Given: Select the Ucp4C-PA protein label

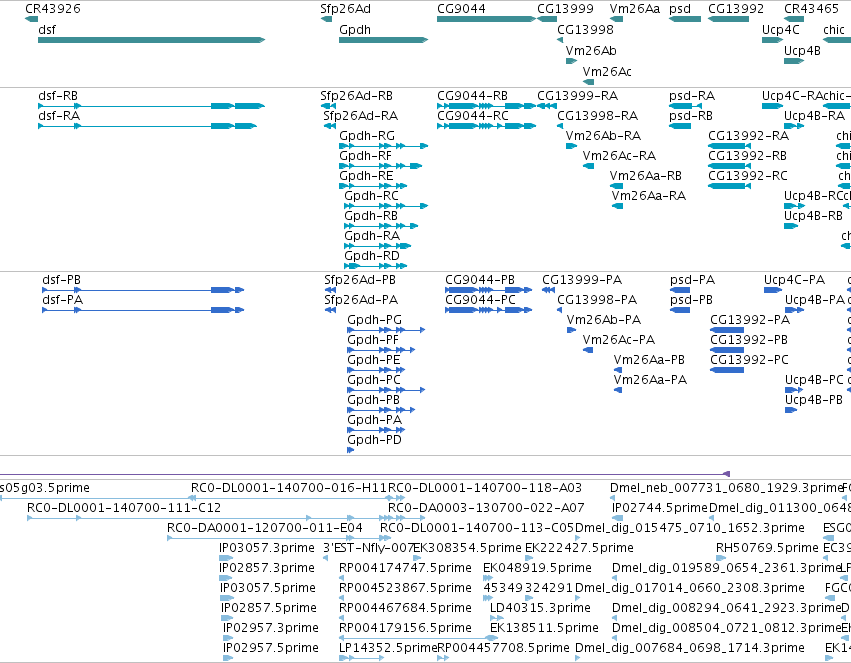Looking at the screenshot, I should click(x=794, y=280).
